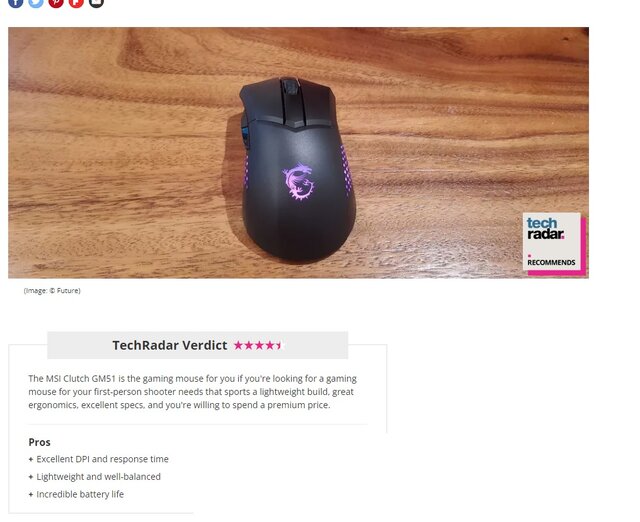This screenshot has height=522, width=640.
Task: Click plus bullet beside Lightweight item
Action: (x=31, y=477)
